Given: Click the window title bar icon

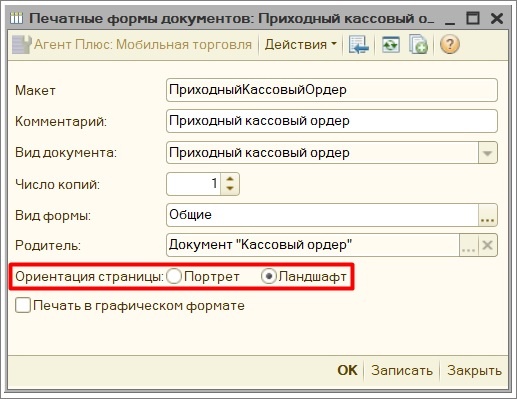Looking at the screenshot, I should coord(17,18).
